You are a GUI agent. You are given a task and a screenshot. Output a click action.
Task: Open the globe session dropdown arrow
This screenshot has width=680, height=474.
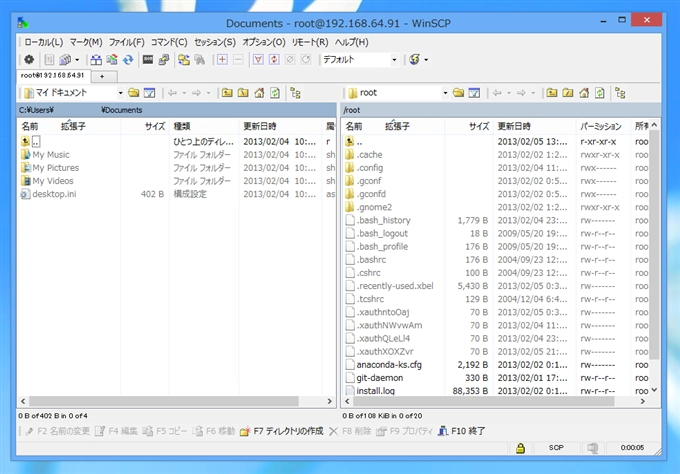(426, 60)
